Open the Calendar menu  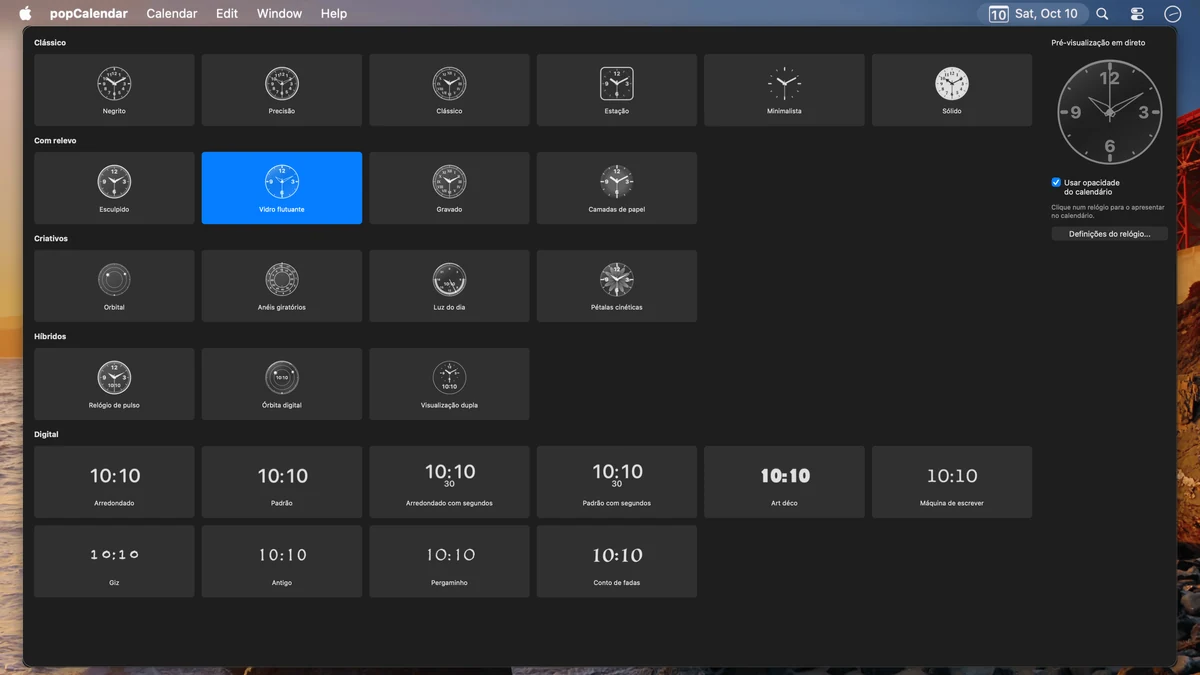point(172,14)
